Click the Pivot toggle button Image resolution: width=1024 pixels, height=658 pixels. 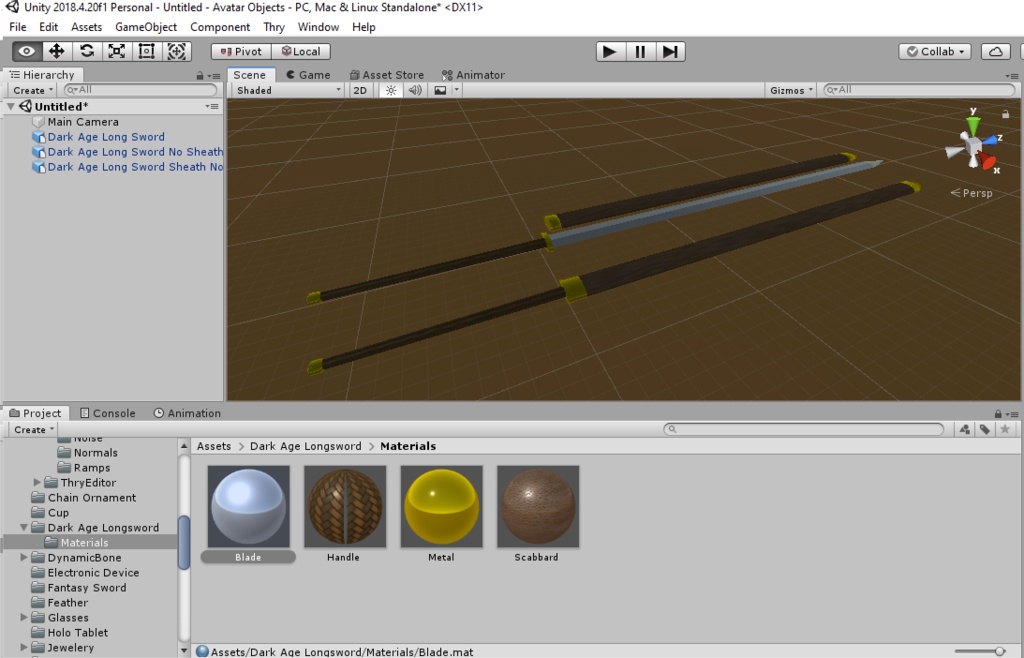pyautogui.click(x=240, y=50)
